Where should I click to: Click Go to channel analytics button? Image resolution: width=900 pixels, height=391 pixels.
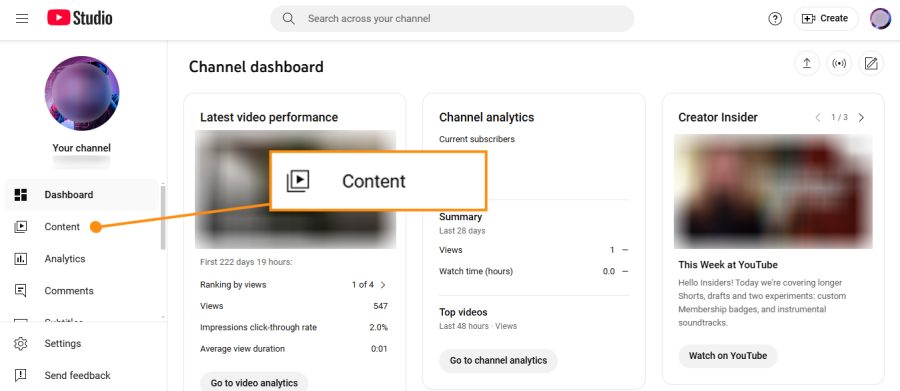pyautogui.click(x=498, y=361)
